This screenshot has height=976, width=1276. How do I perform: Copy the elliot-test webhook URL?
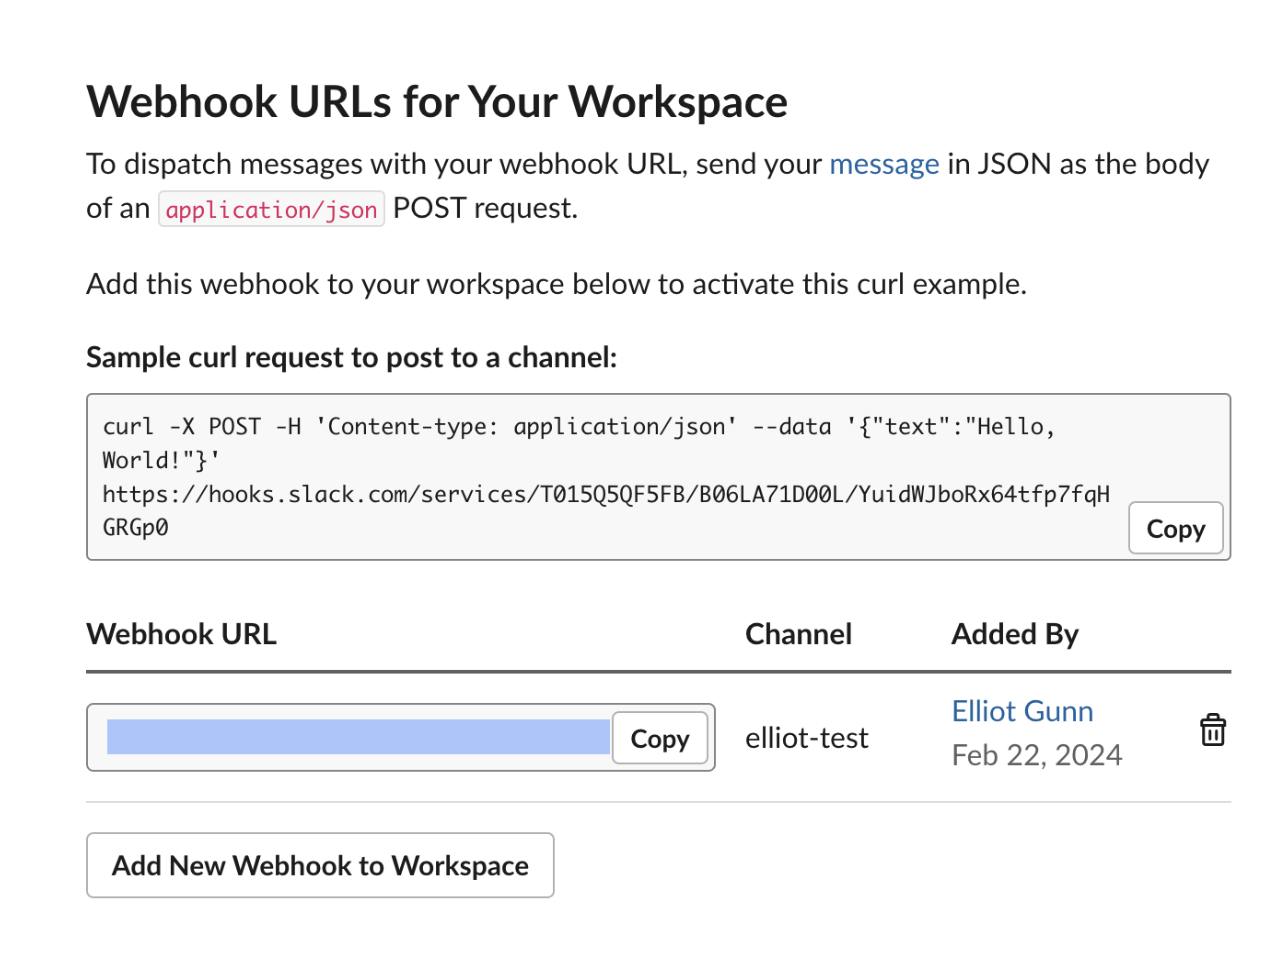pyautogui.click(x=660, y=738)
